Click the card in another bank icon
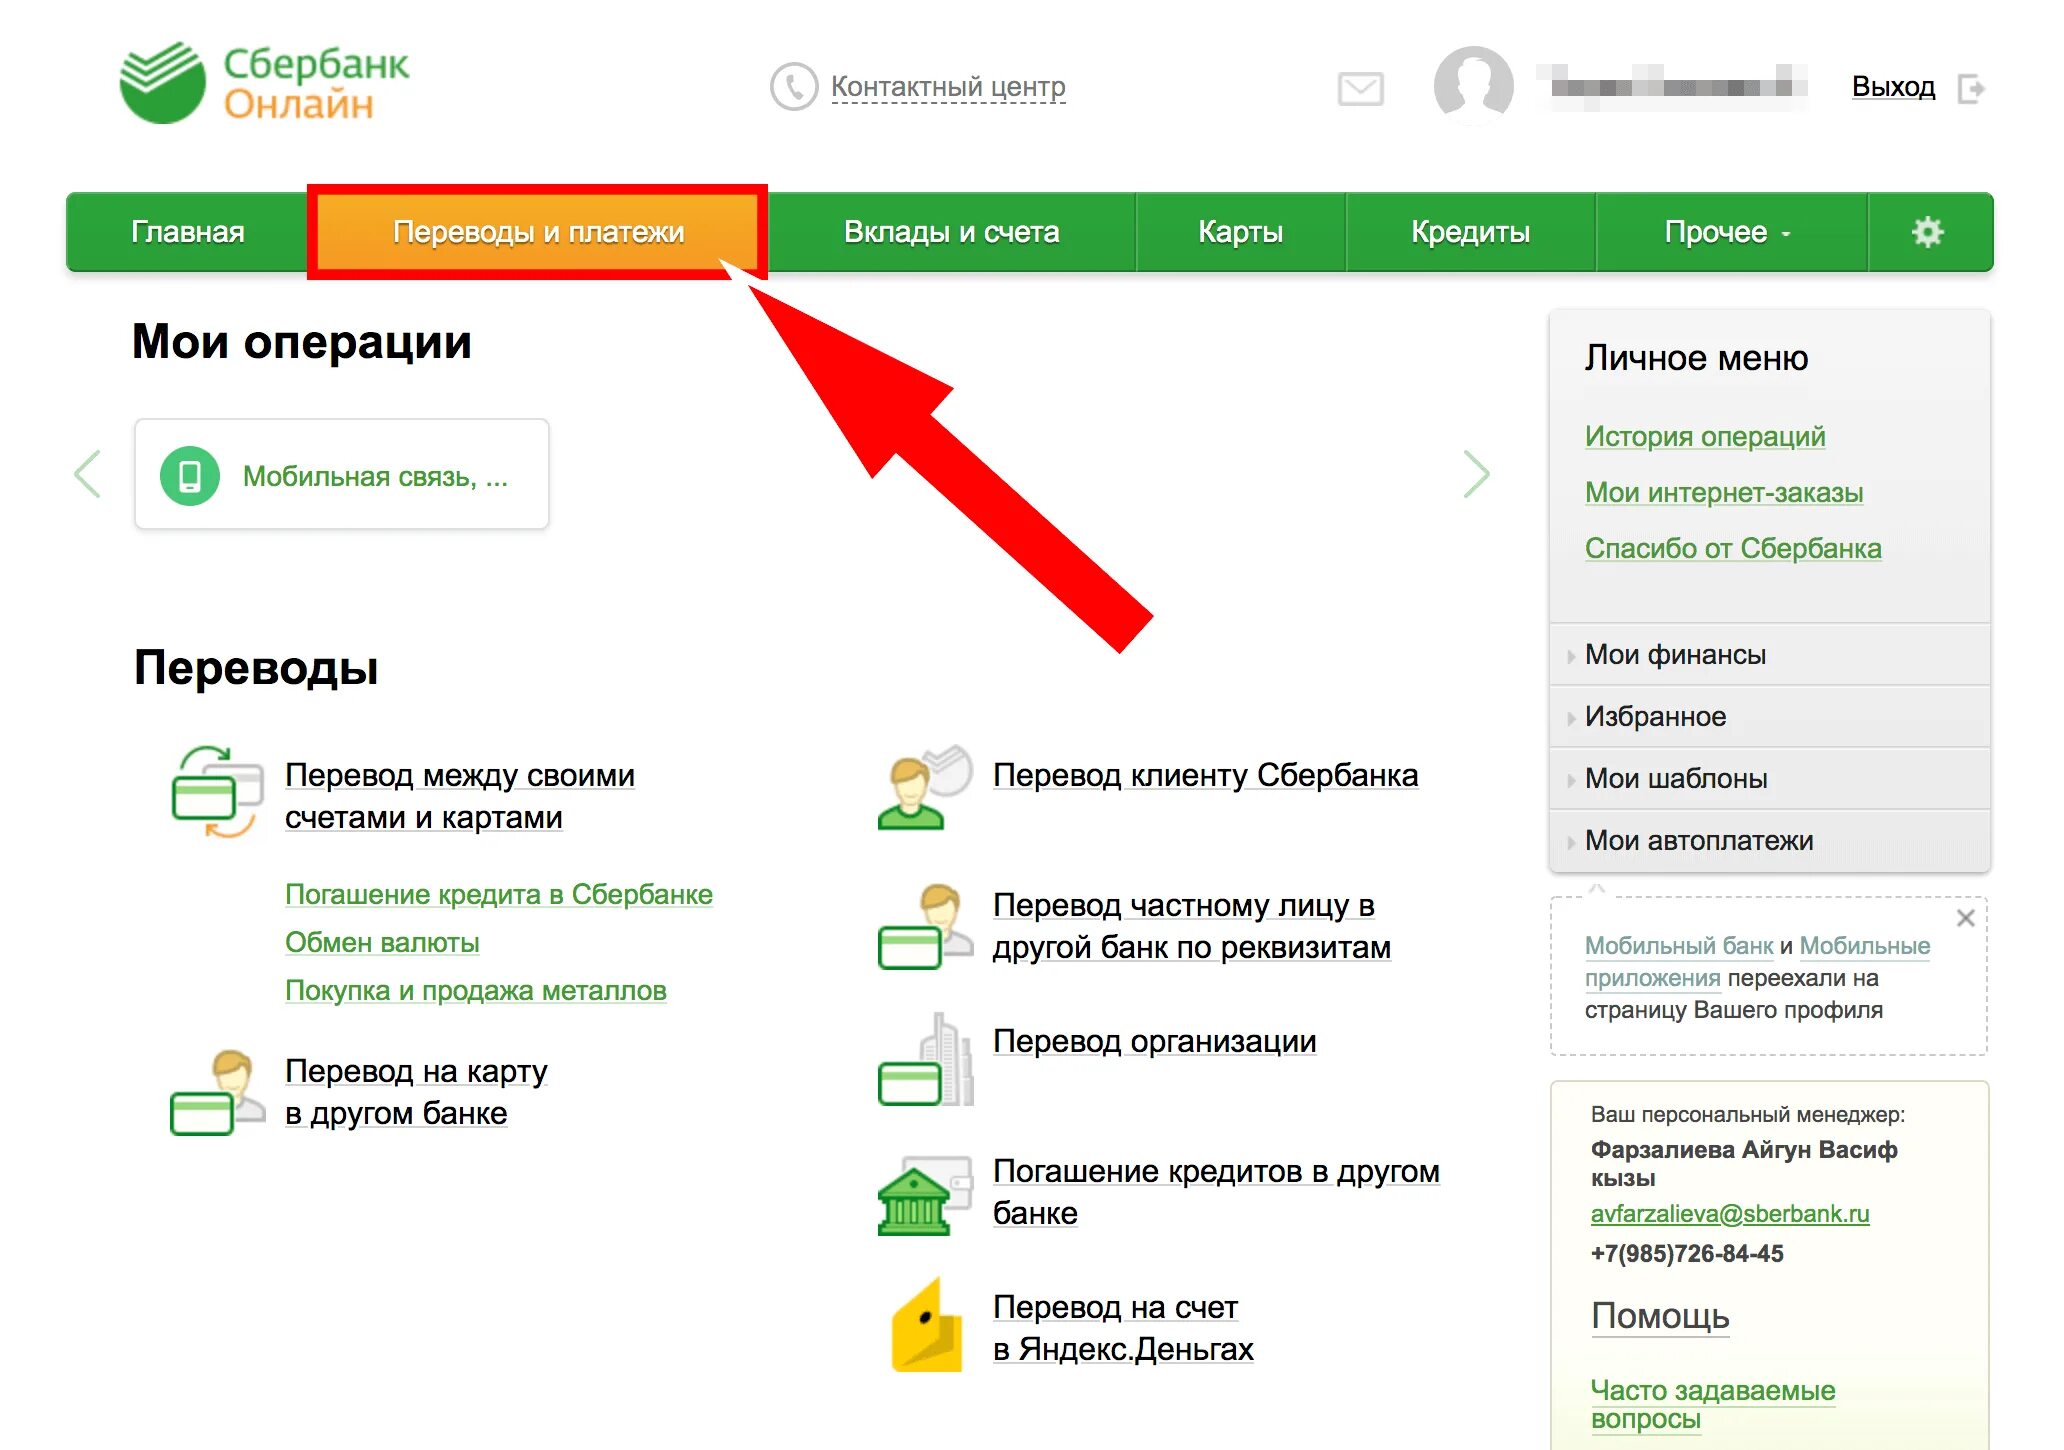This screenshot has height=1450, width=2064. click(217, 1092)
